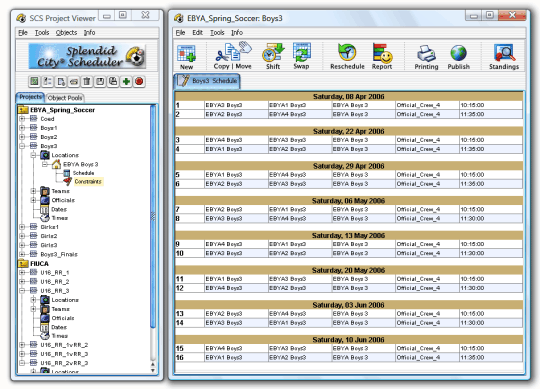
Task: Click the Splendid City Scheduler logo banner
Action: pos(87,56)
